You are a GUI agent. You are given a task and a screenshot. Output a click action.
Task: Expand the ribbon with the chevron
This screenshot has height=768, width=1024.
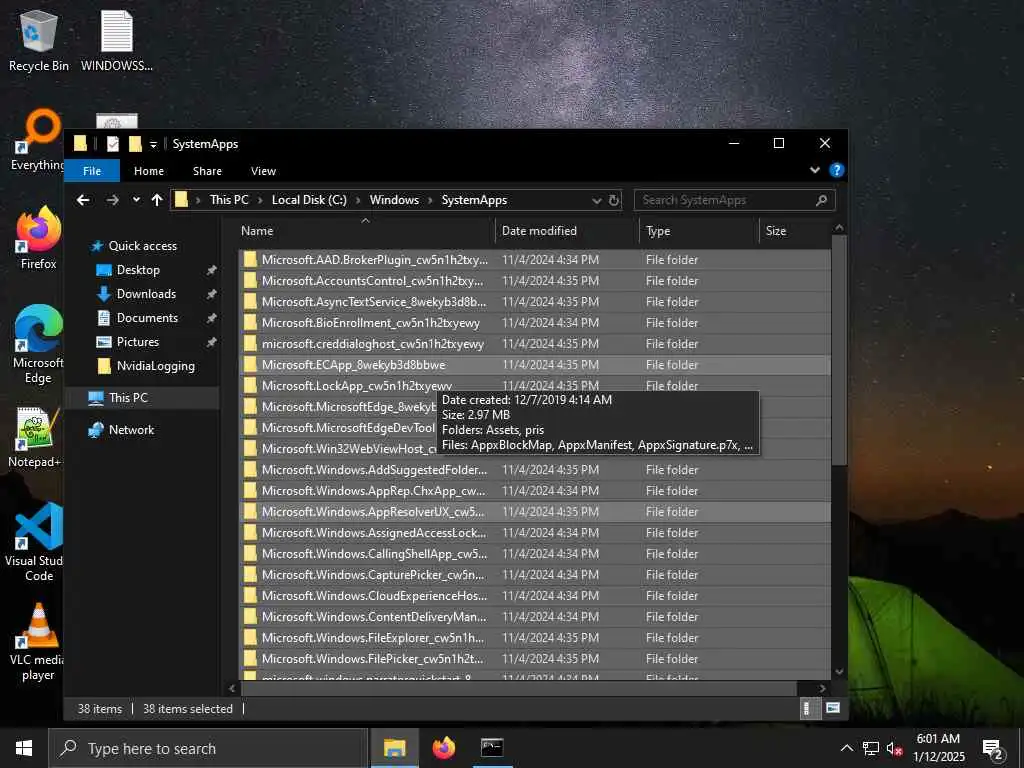coord(814,170)
